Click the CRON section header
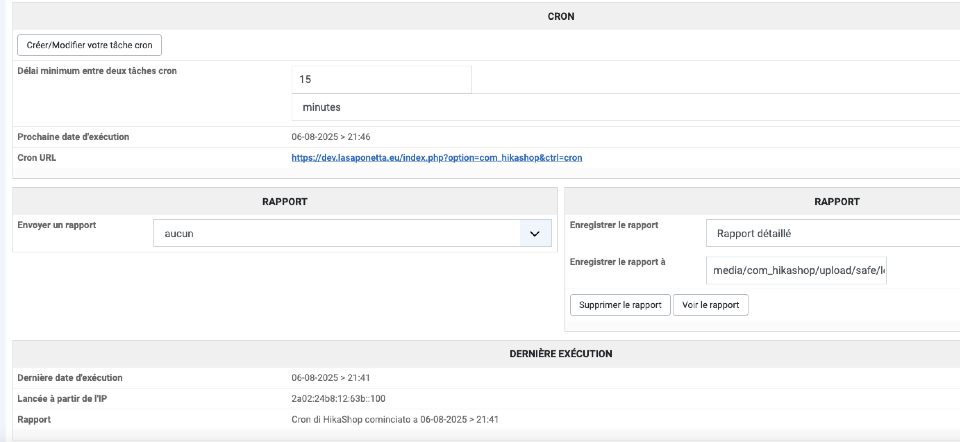Viewport: 960px width, 442px height. 561,16
